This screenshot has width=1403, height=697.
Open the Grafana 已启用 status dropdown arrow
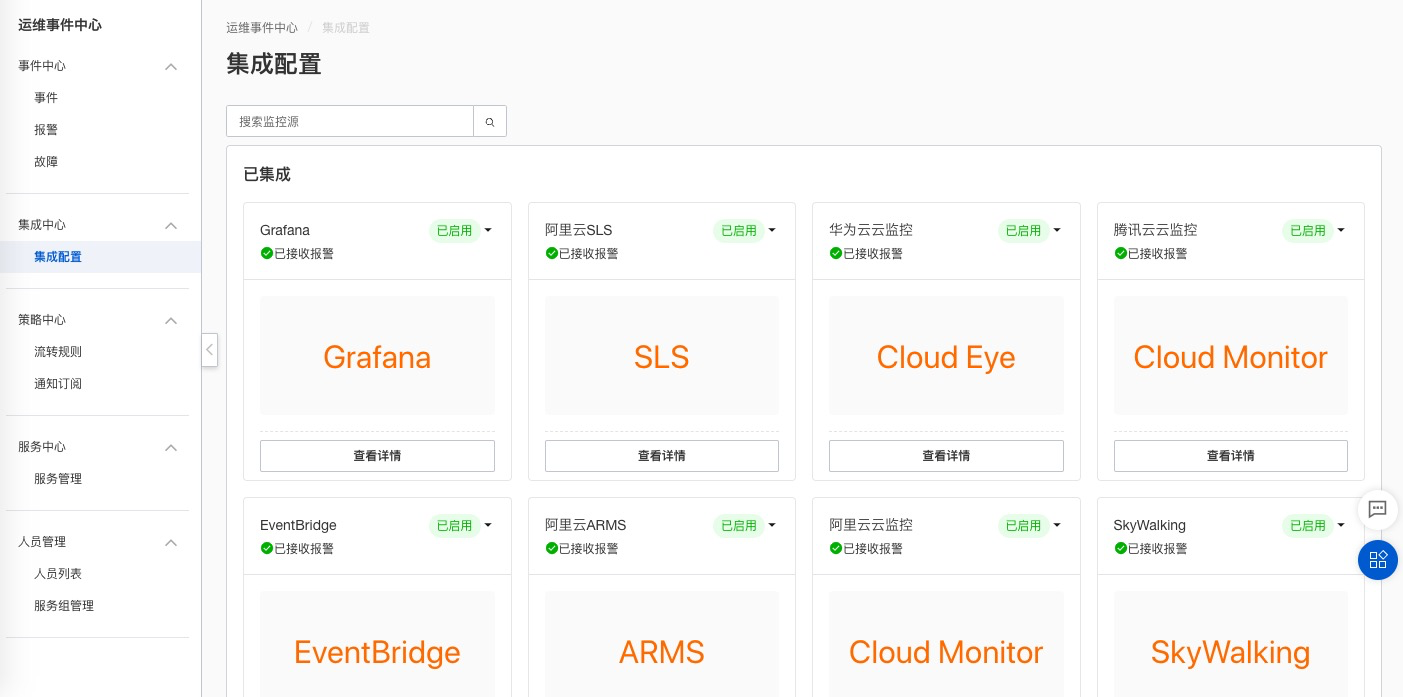[x=488, y=230]
